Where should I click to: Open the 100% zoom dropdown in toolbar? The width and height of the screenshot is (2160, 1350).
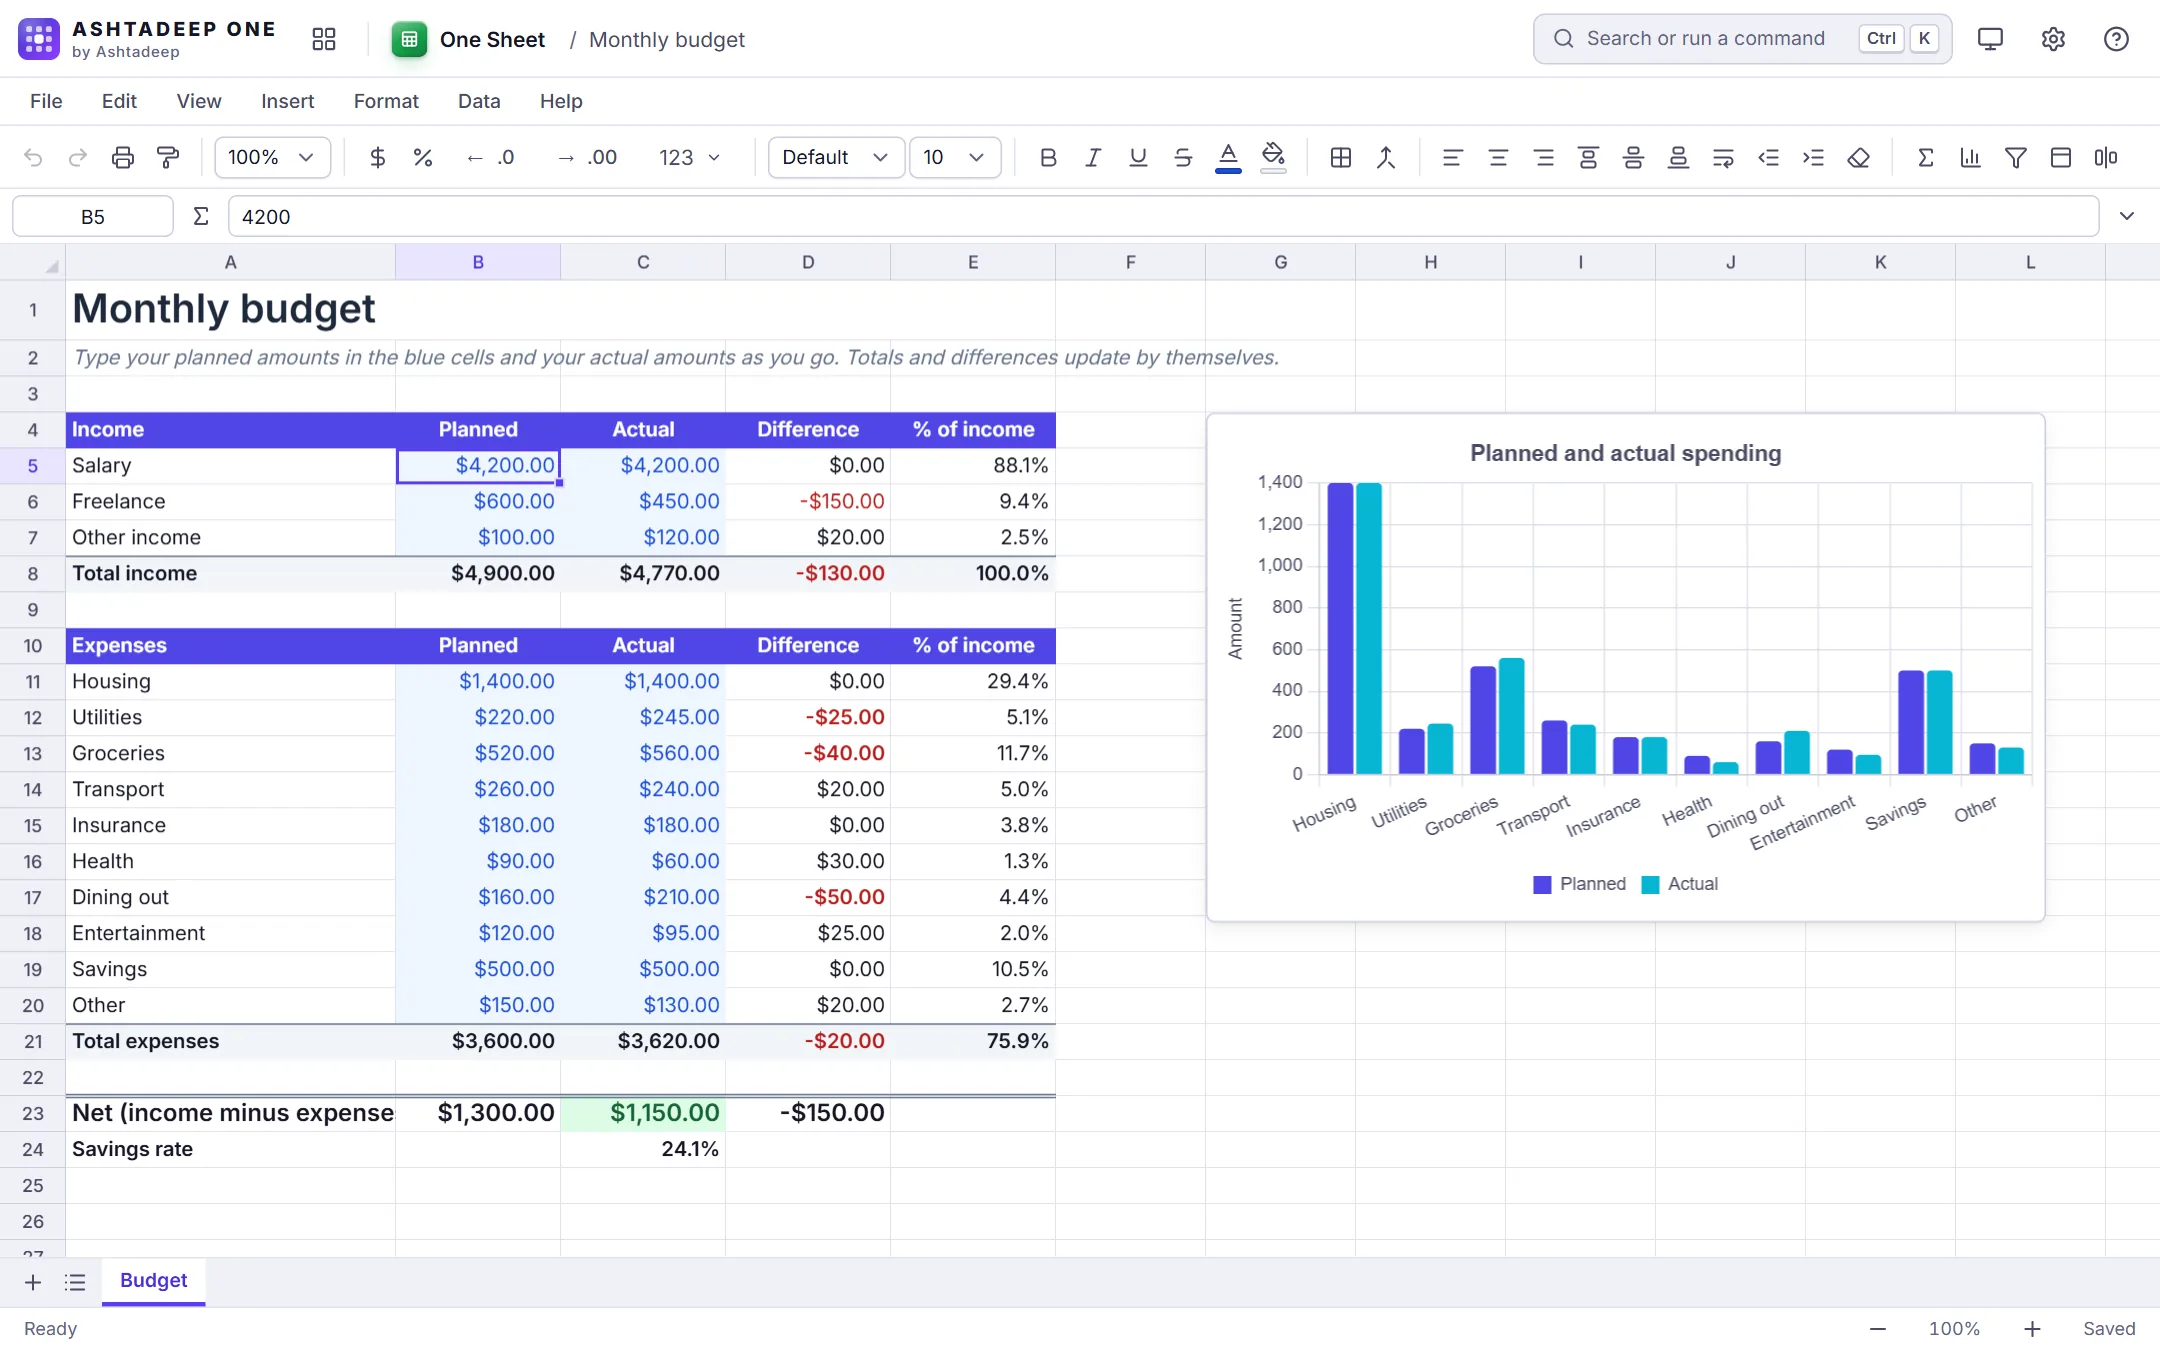click(x=272, y=157)
